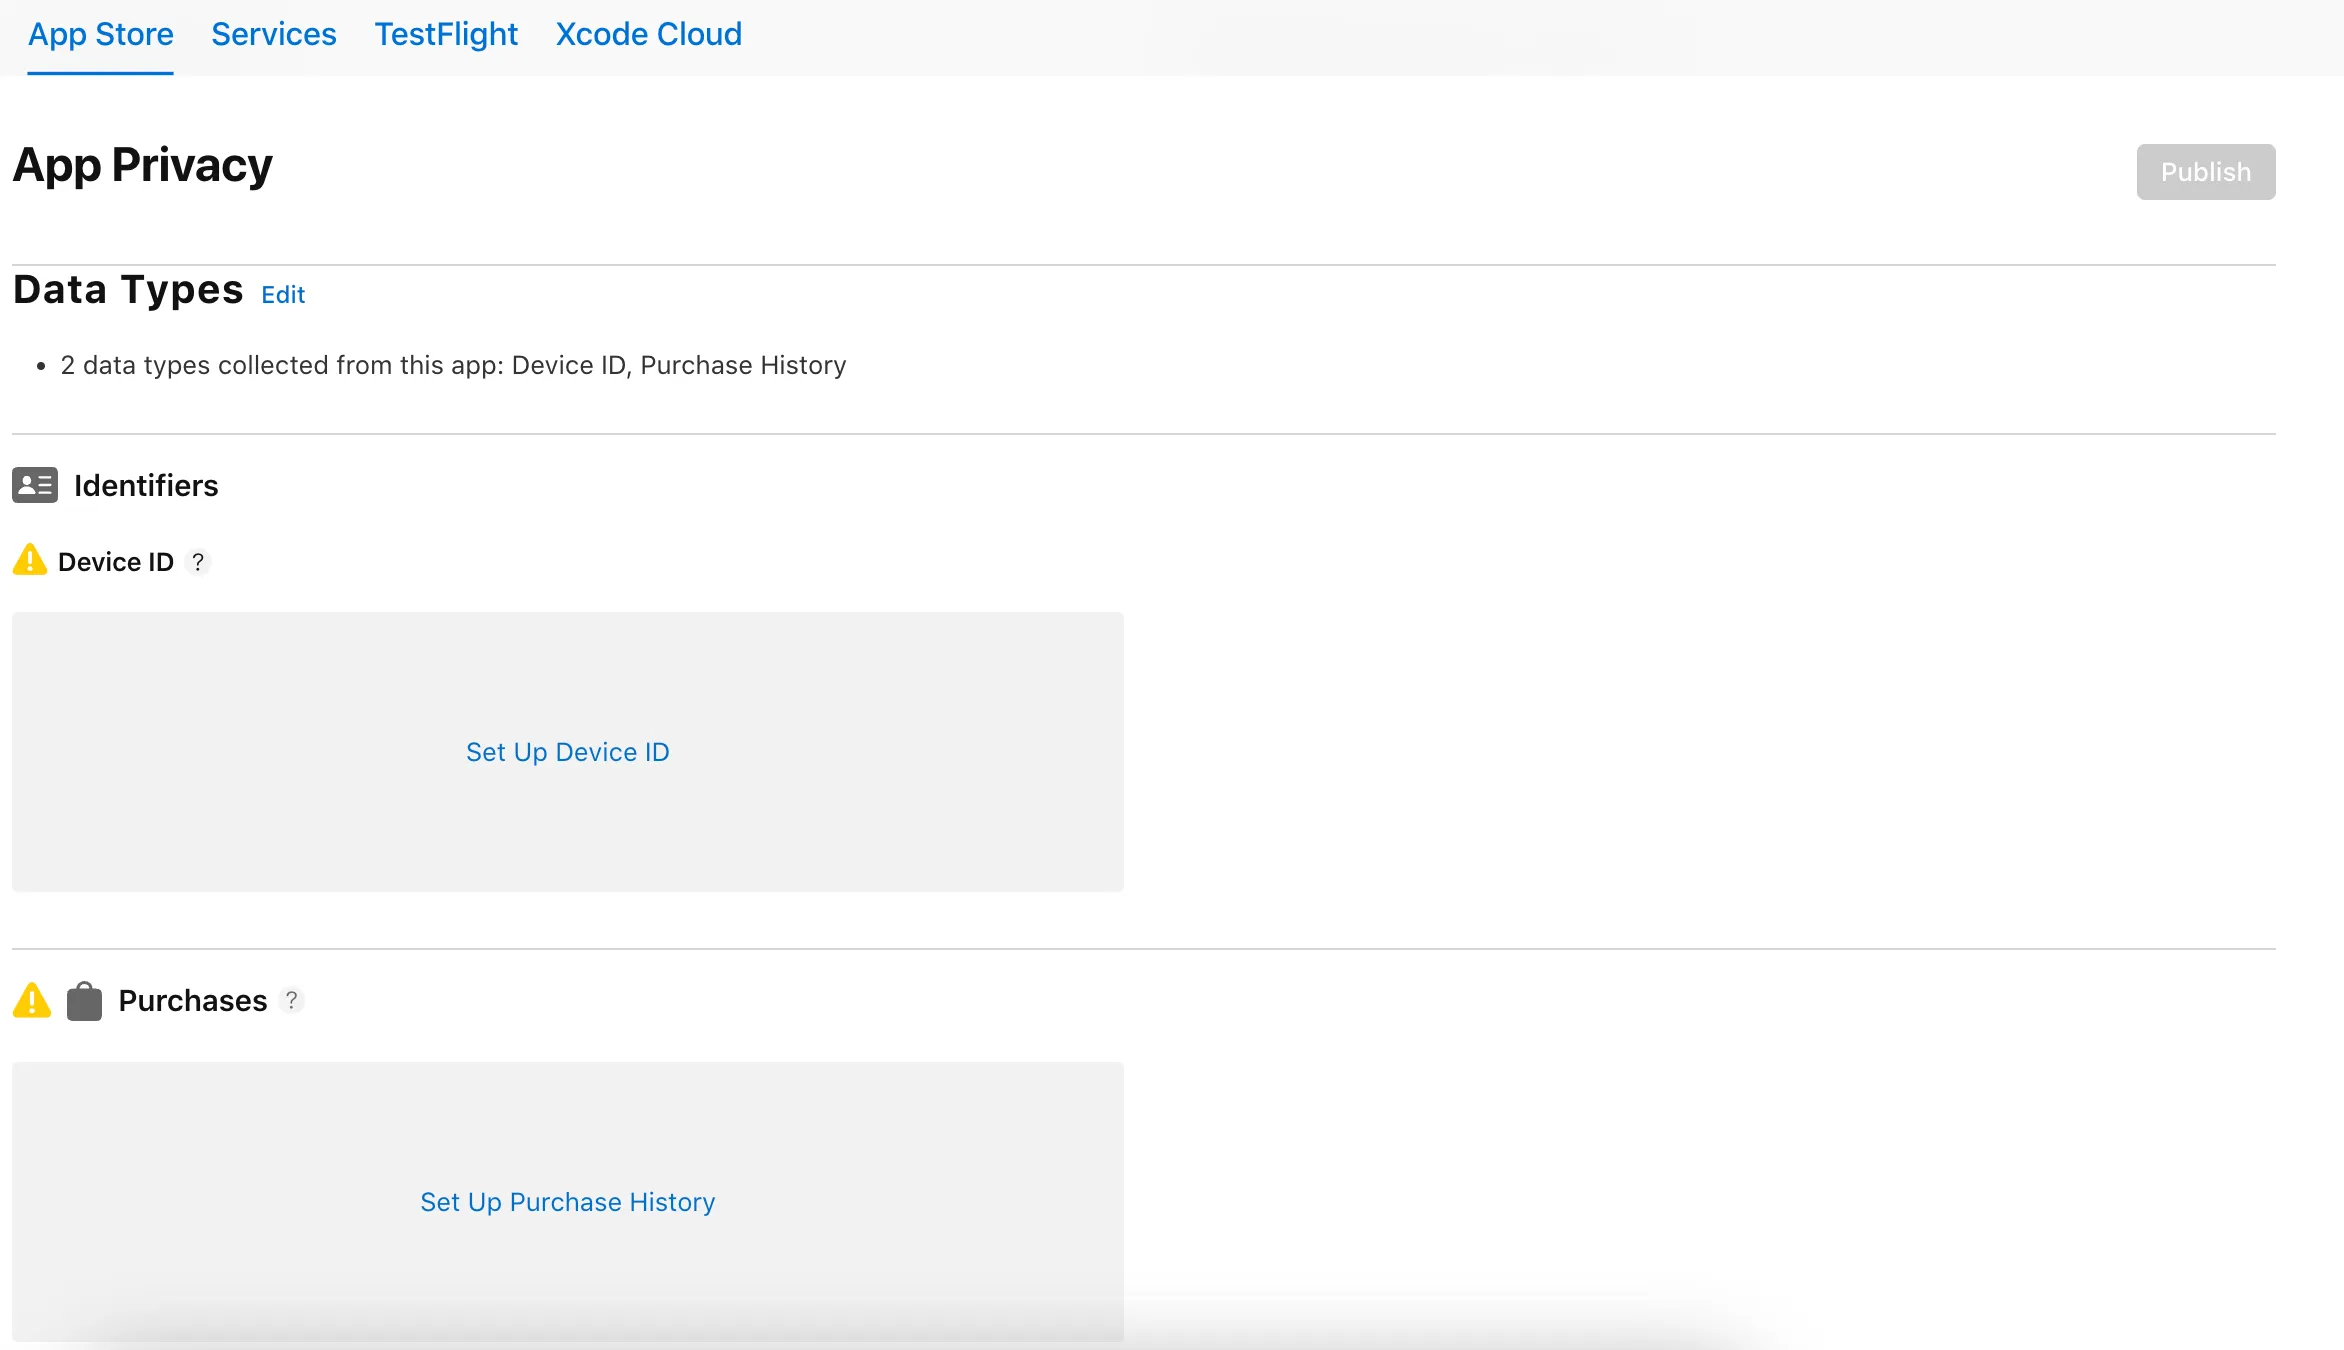The height and width of the screenshot is (1350, 2344).
Task: Click the Device ID warning triangle icon
Action: [30, 560]
